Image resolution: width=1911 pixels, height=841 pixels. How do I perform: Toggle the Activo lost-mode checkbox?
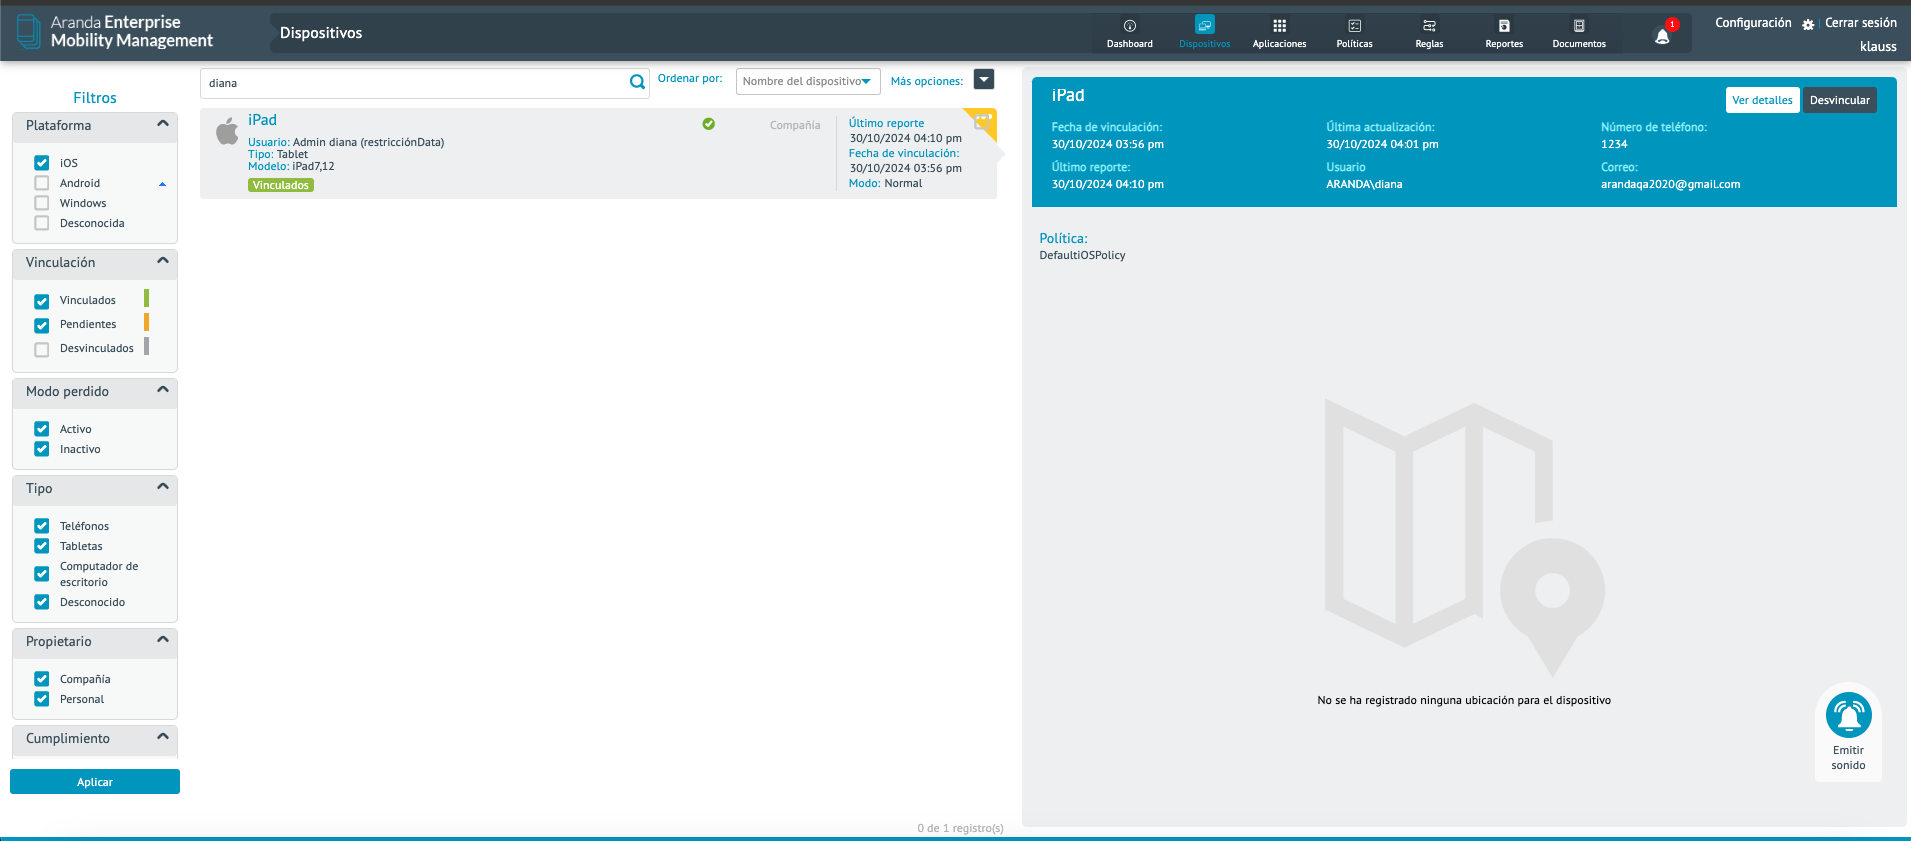(x=42, y=429)
